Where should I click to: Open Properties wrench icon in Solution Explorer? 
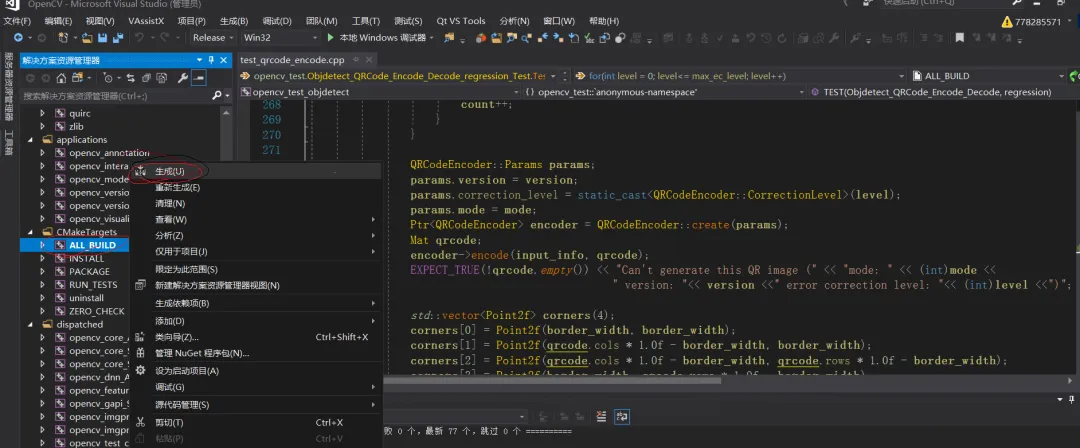pos(182,78)
